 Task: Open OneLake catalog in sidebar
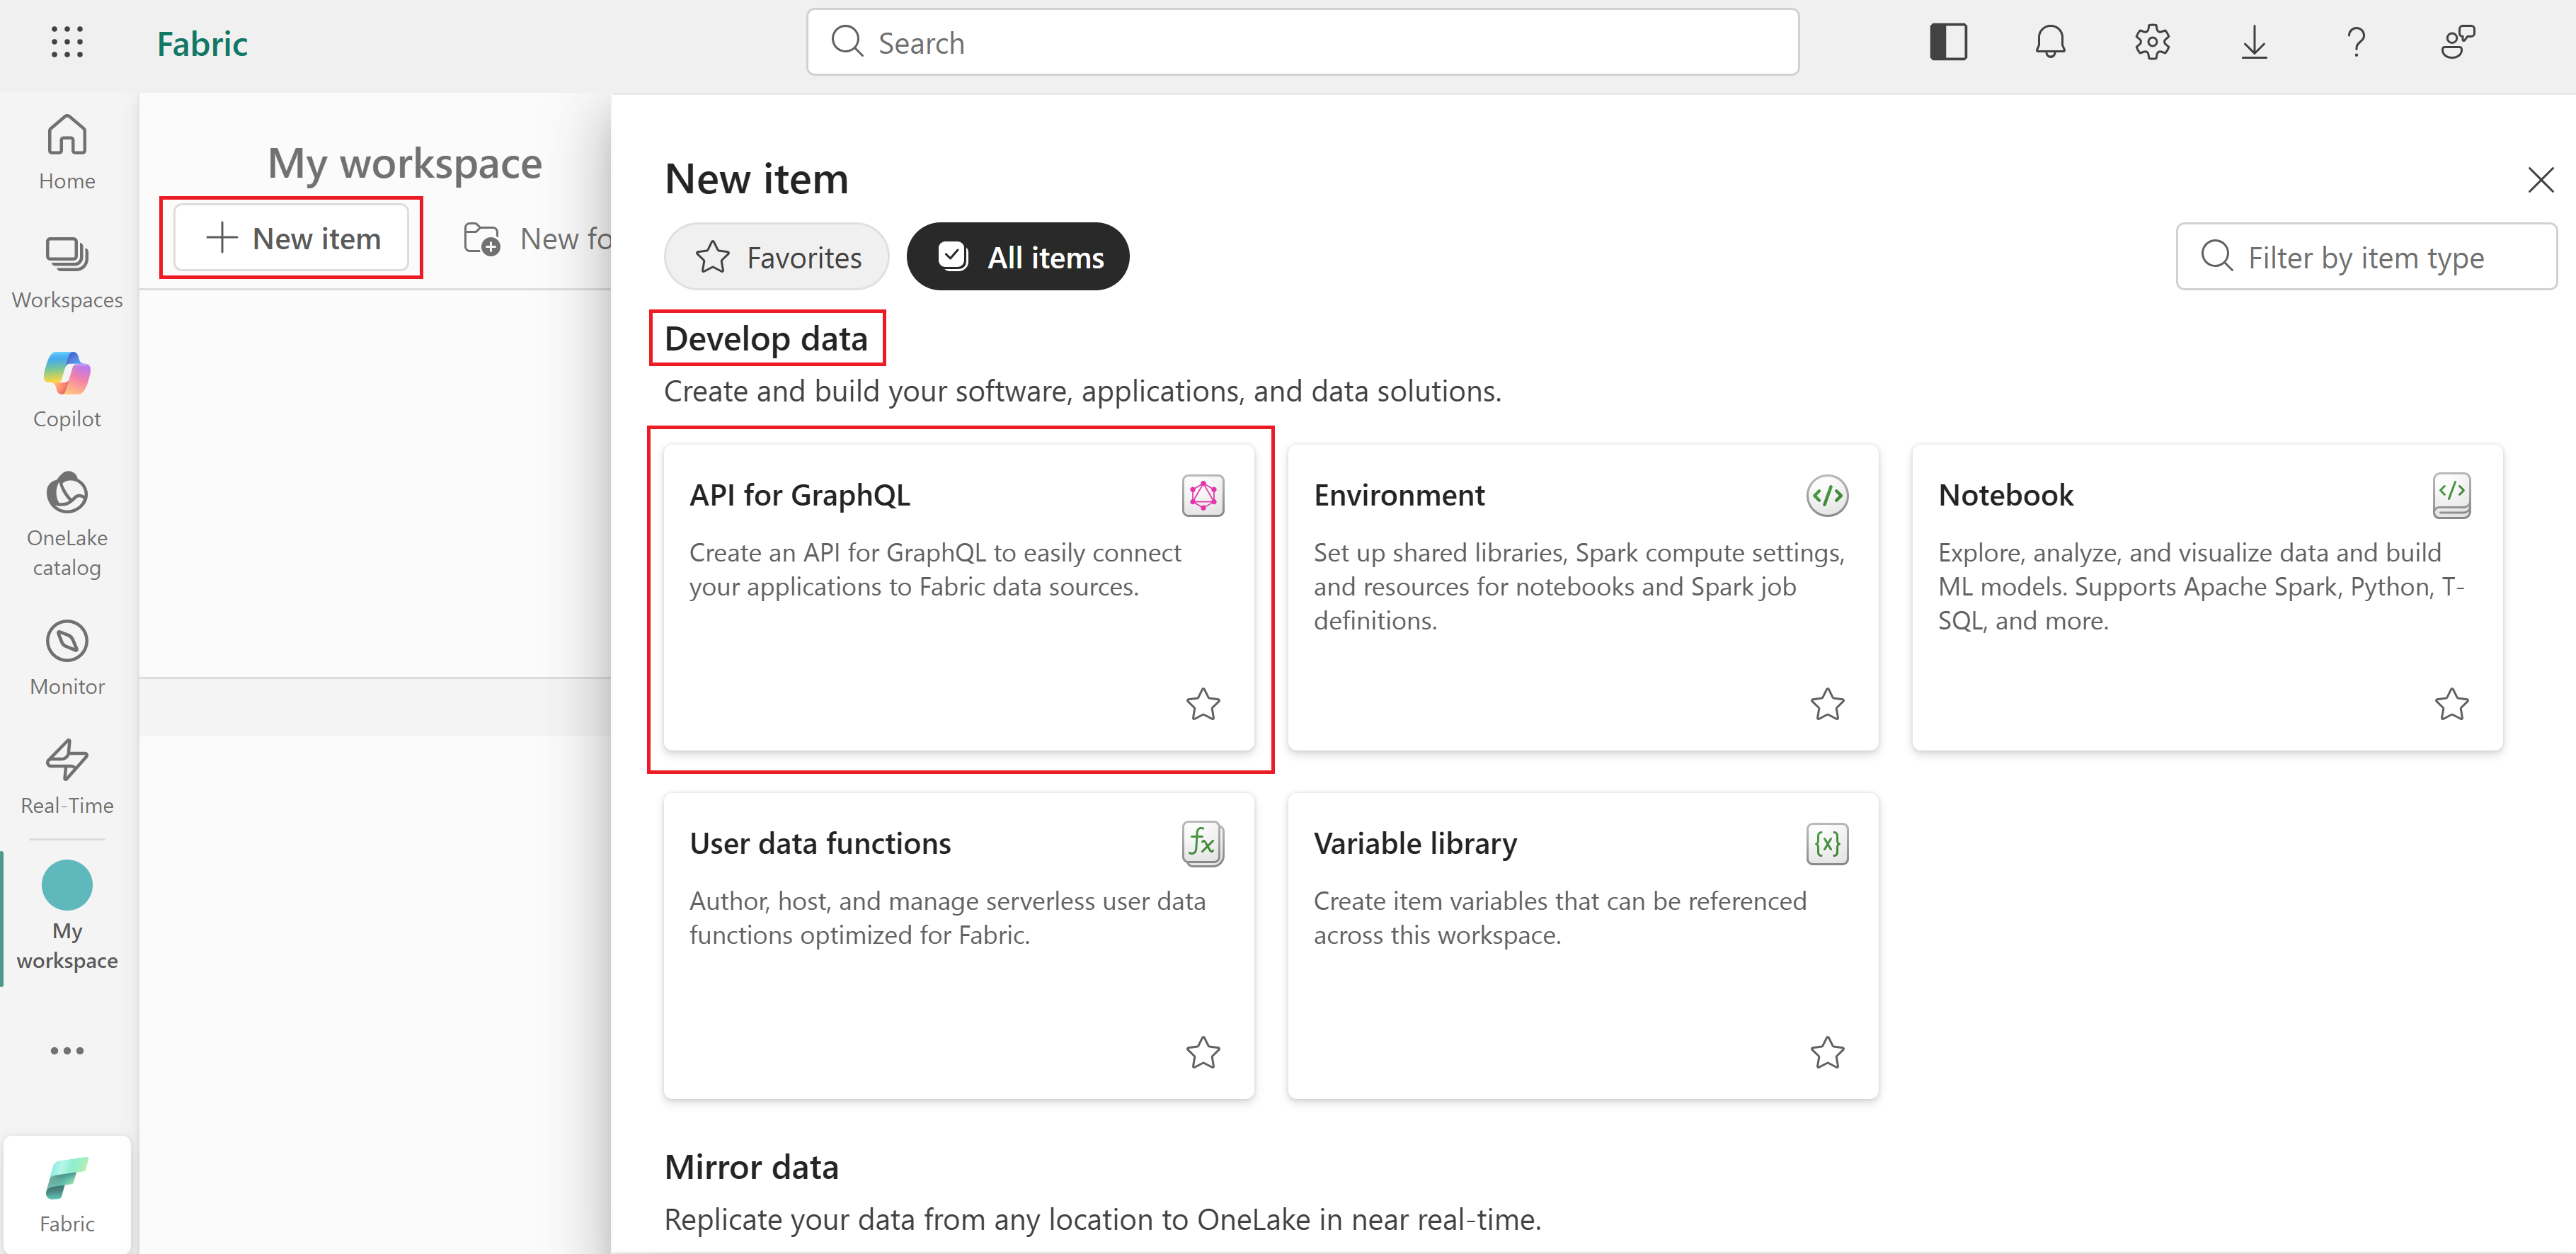tap(67, 524)
